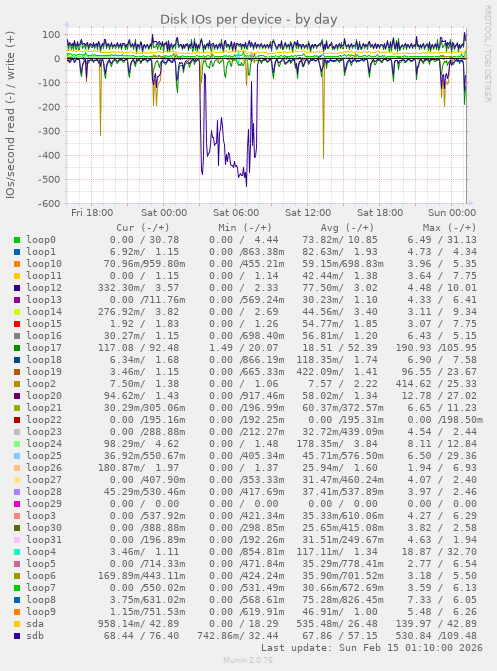
Task: Select the loop9 legend label
Action: pos(41,611)
